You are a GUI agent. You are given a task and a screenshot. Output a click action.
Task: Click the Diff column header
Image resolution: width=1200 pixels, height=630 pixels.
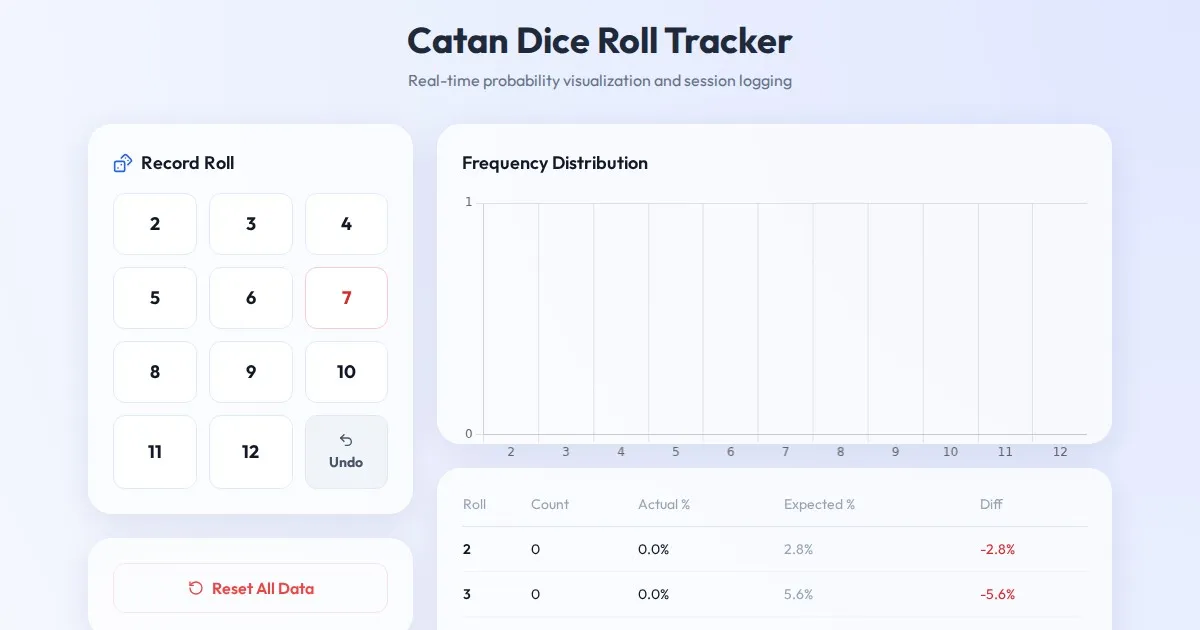(991, 504)
